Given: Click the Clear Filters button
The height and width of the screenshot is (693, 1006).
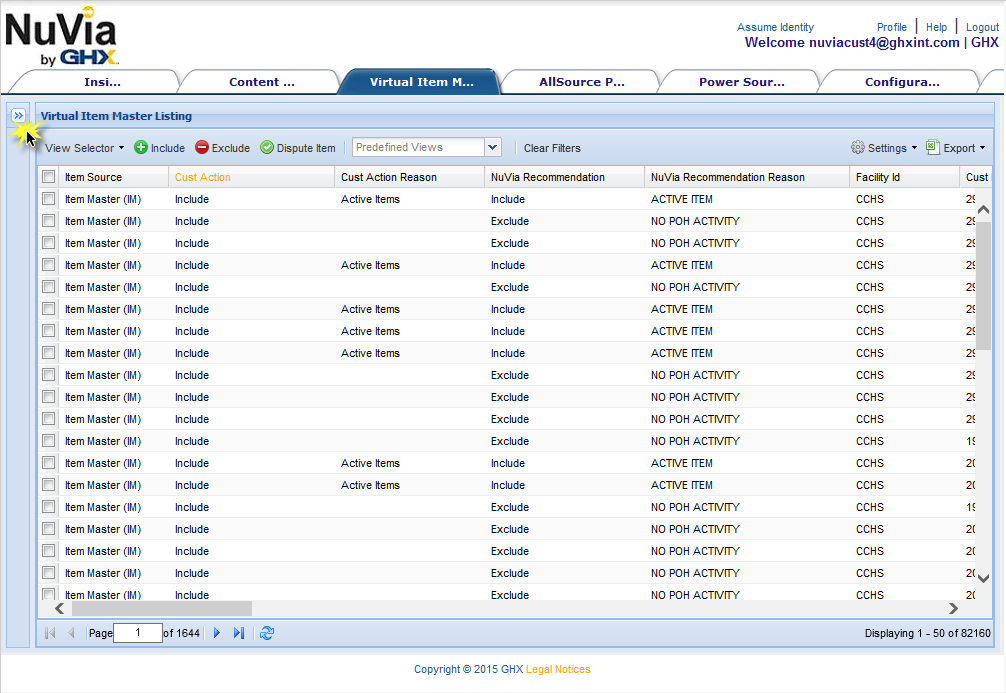Looking at the screenshot, I should pos(552,148).
